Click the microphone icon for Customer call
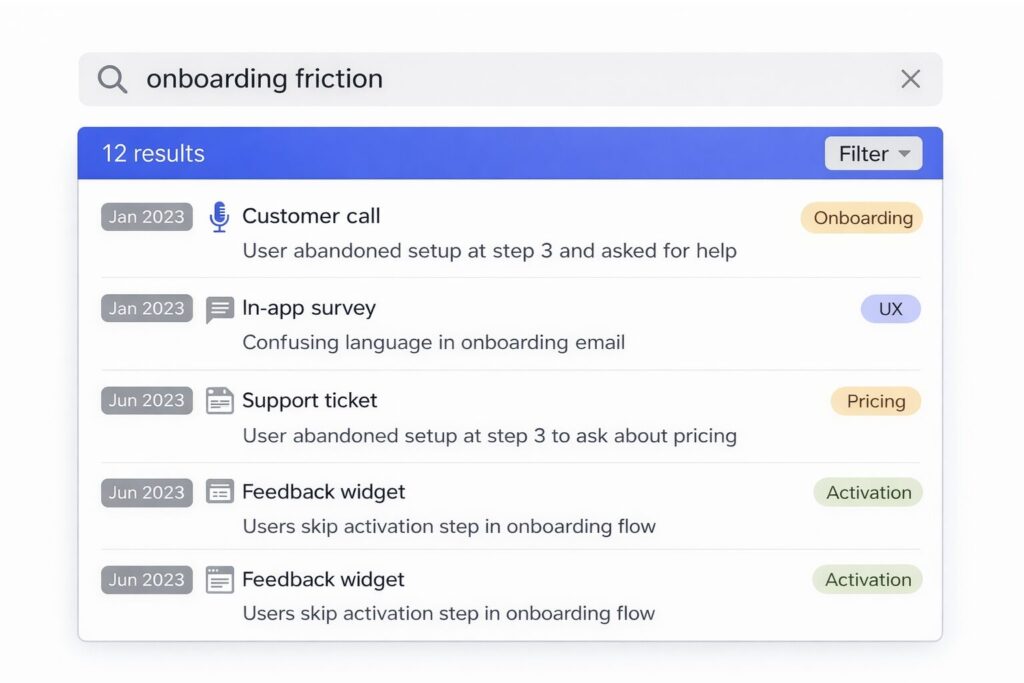This screenshot has height=683, width=1024. pos(219,217)
